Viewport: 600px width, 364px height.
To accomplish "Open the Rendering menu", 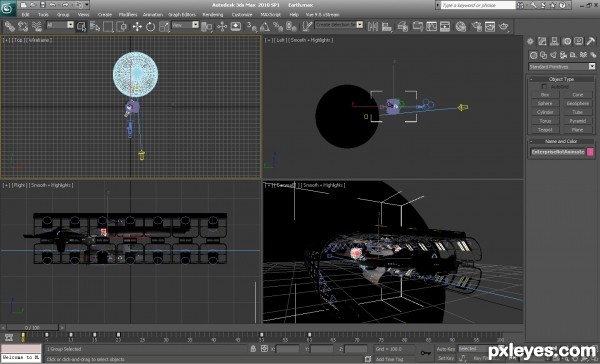I will click(213, 15).
